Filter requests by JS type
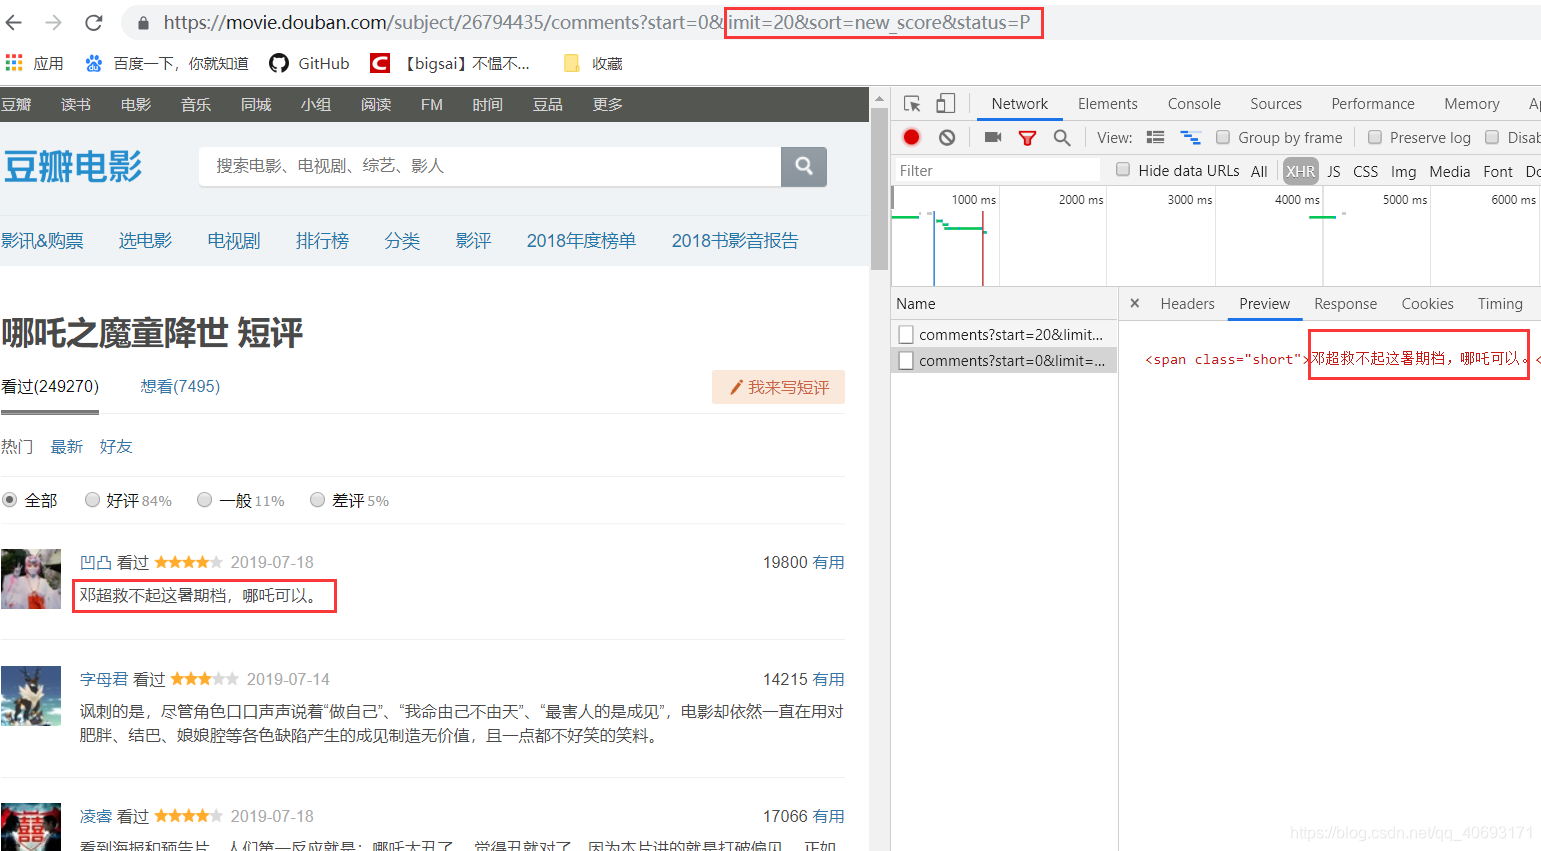This screenshot has width=1541, height=851. pyautogui.click(x=1333, y=171)
